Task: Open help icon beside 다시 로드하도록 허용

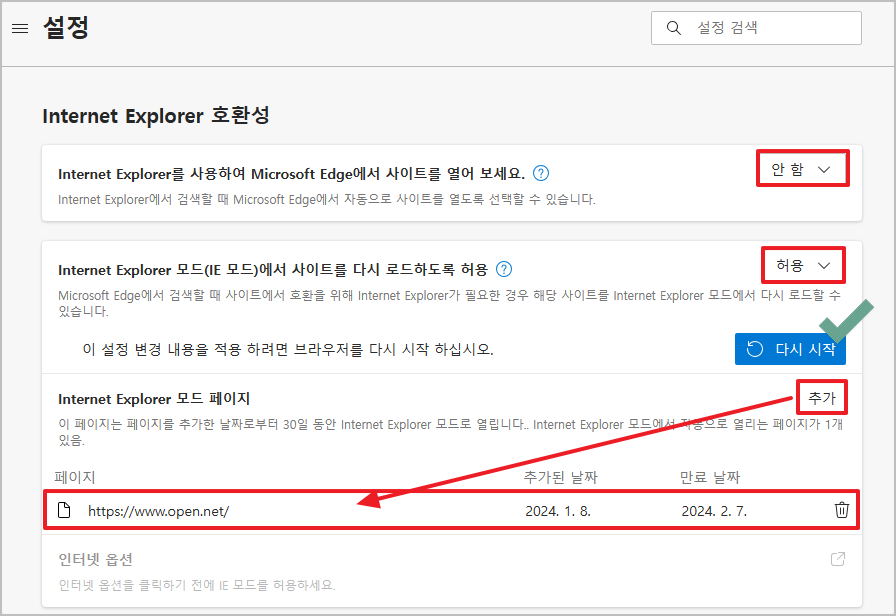Action: coord(503,269)
